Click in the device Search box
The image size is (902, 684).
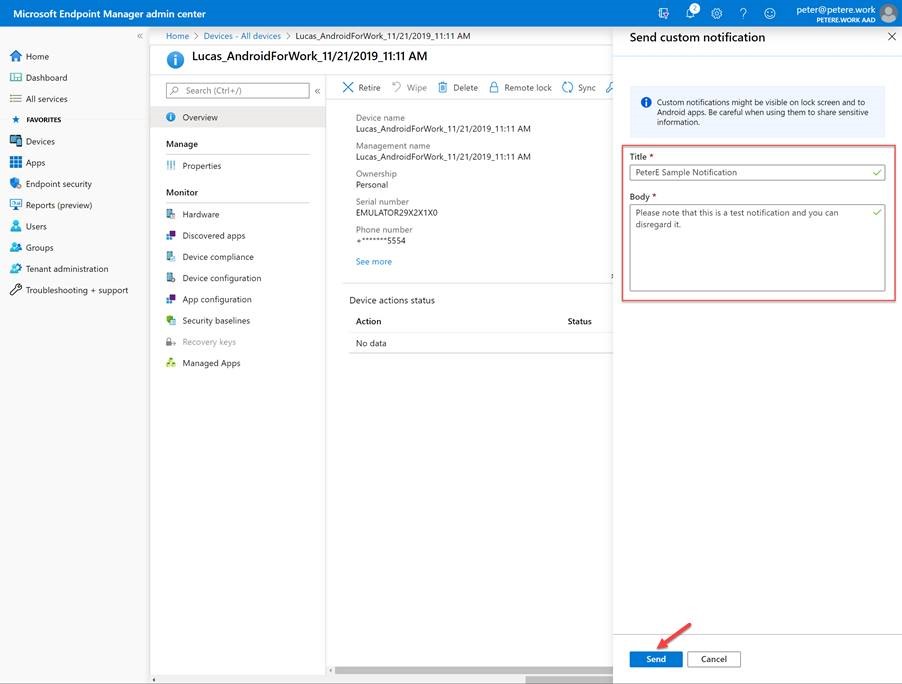click(244, 91)
